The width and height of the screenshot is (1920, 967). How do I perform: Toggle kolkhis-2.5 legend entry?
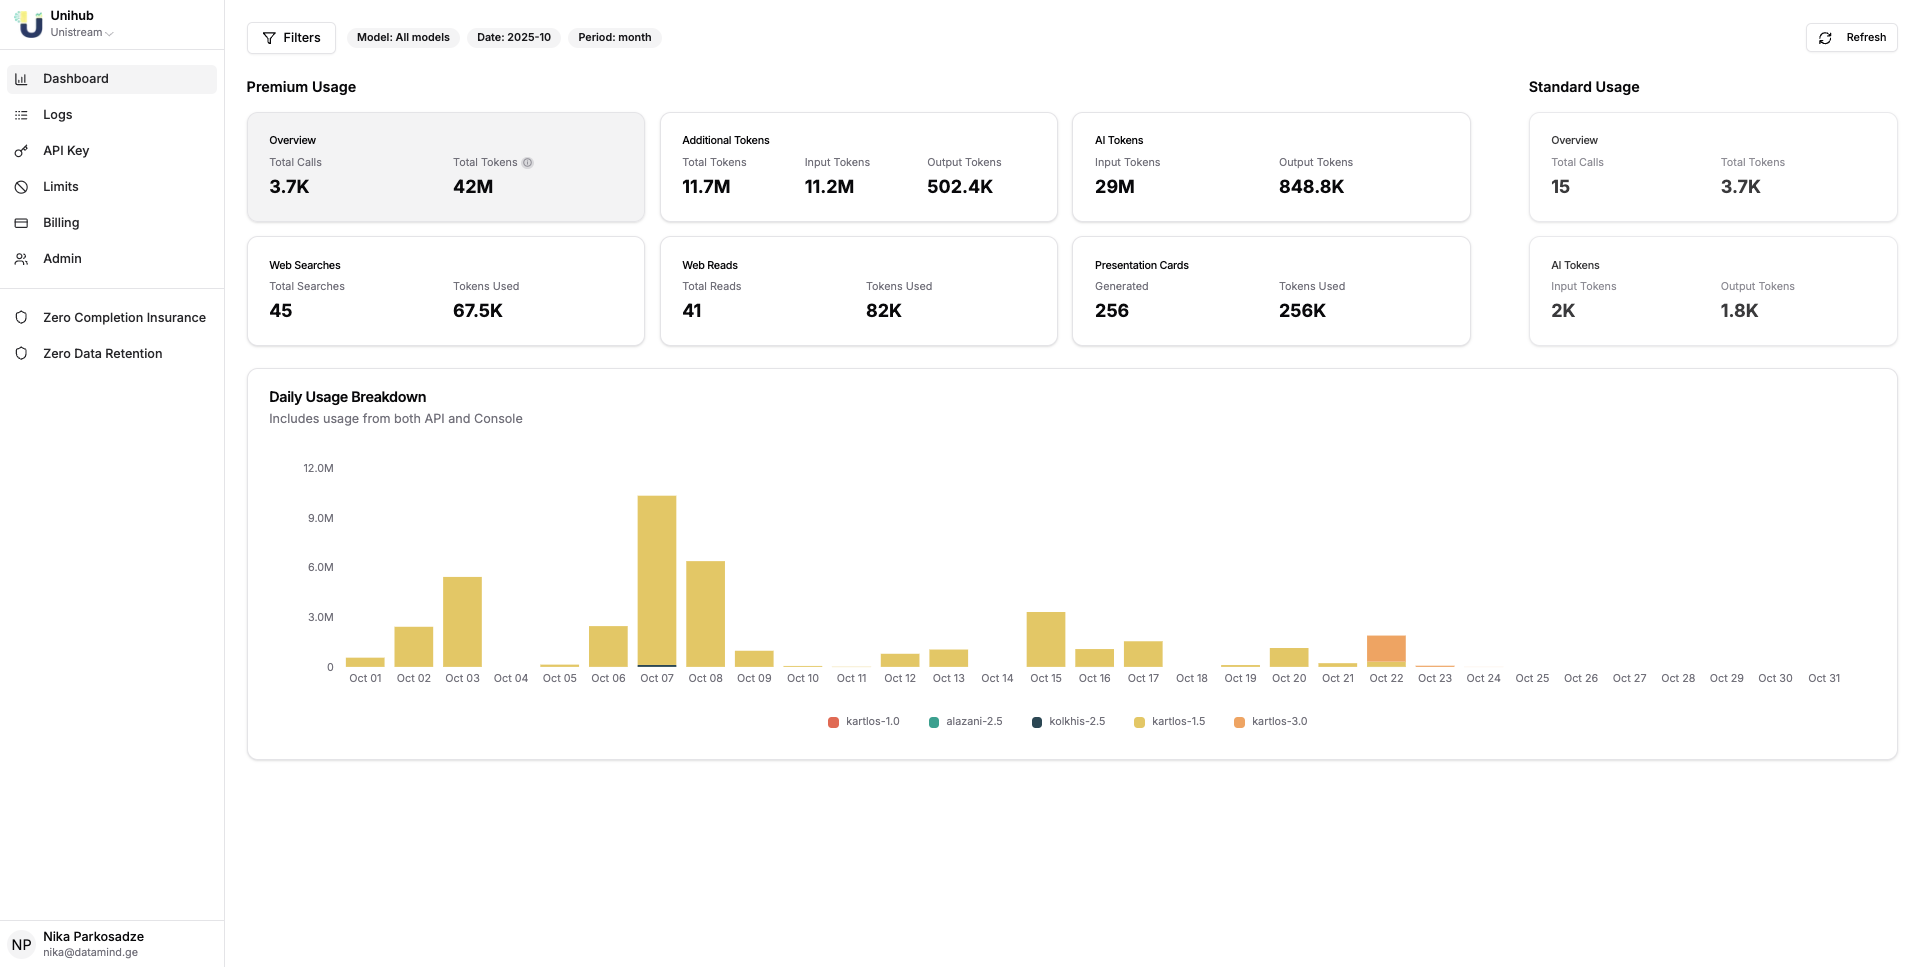point(1068,722)
